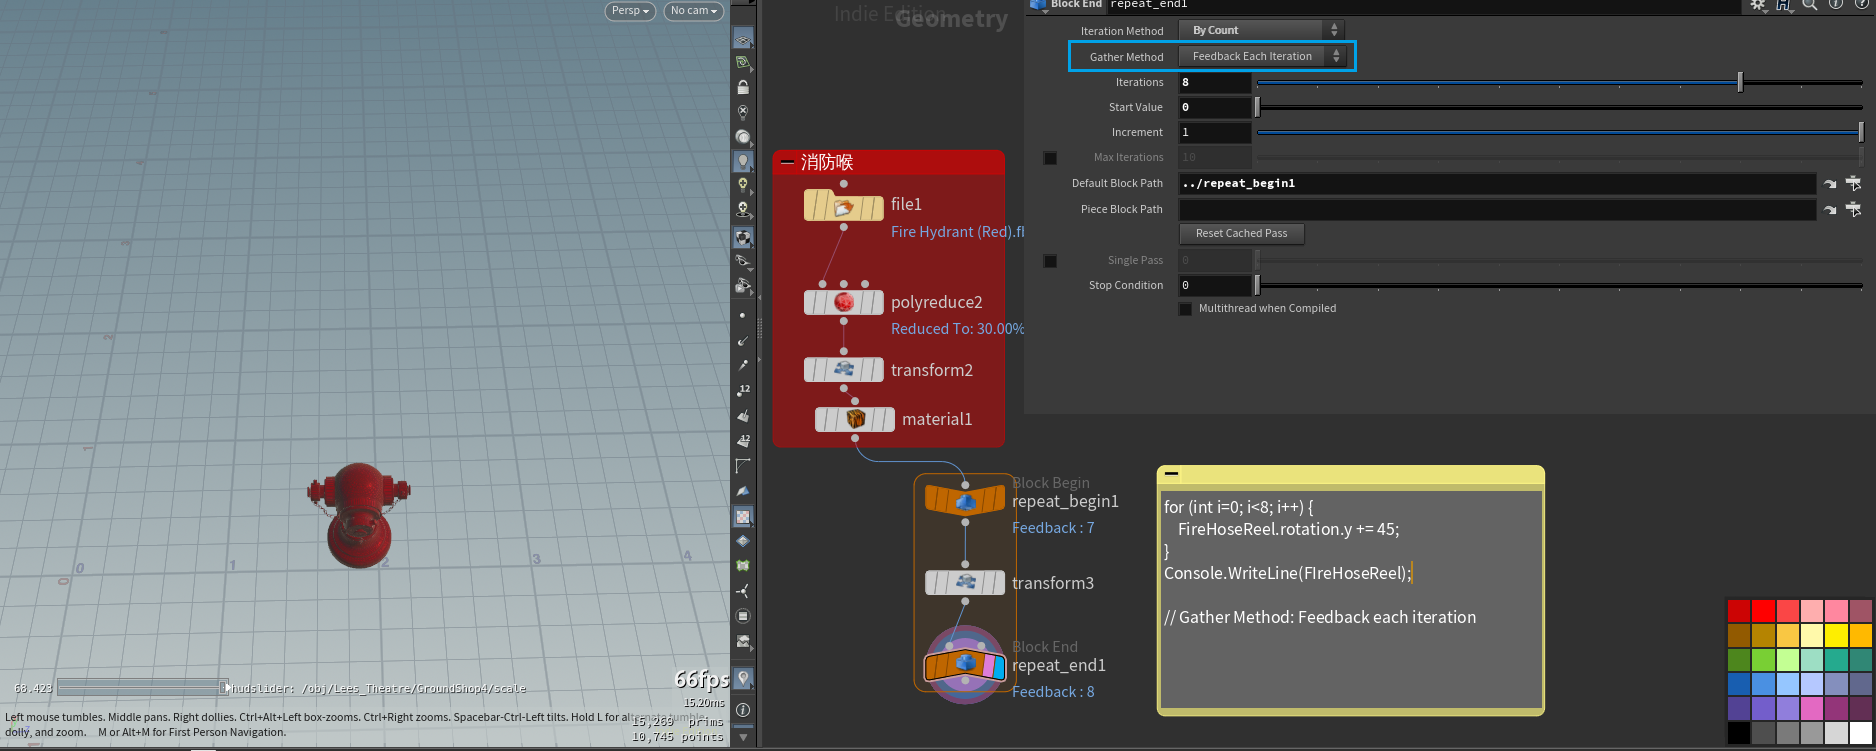
Task: Click the repeat_begin1 Block Begin node
Action: 965,500
